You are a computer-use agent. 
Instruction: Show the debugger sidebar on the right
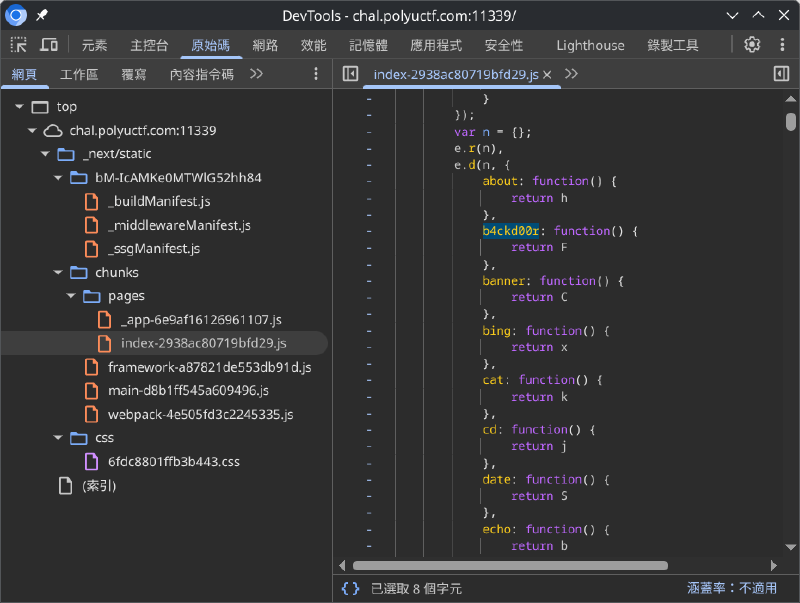[x=781, y=74]
